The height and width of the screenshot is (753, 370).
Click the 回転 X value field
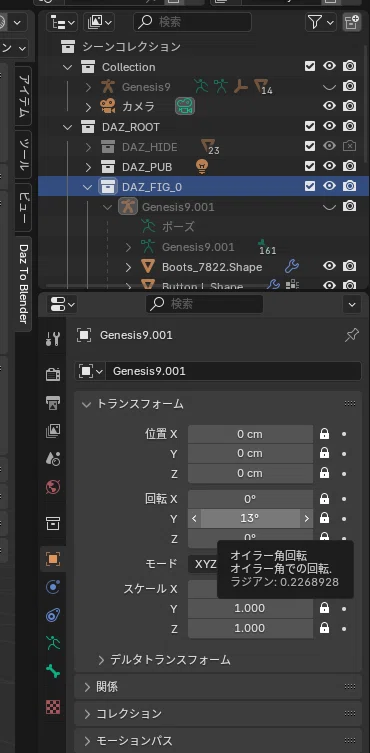(250, 499)
